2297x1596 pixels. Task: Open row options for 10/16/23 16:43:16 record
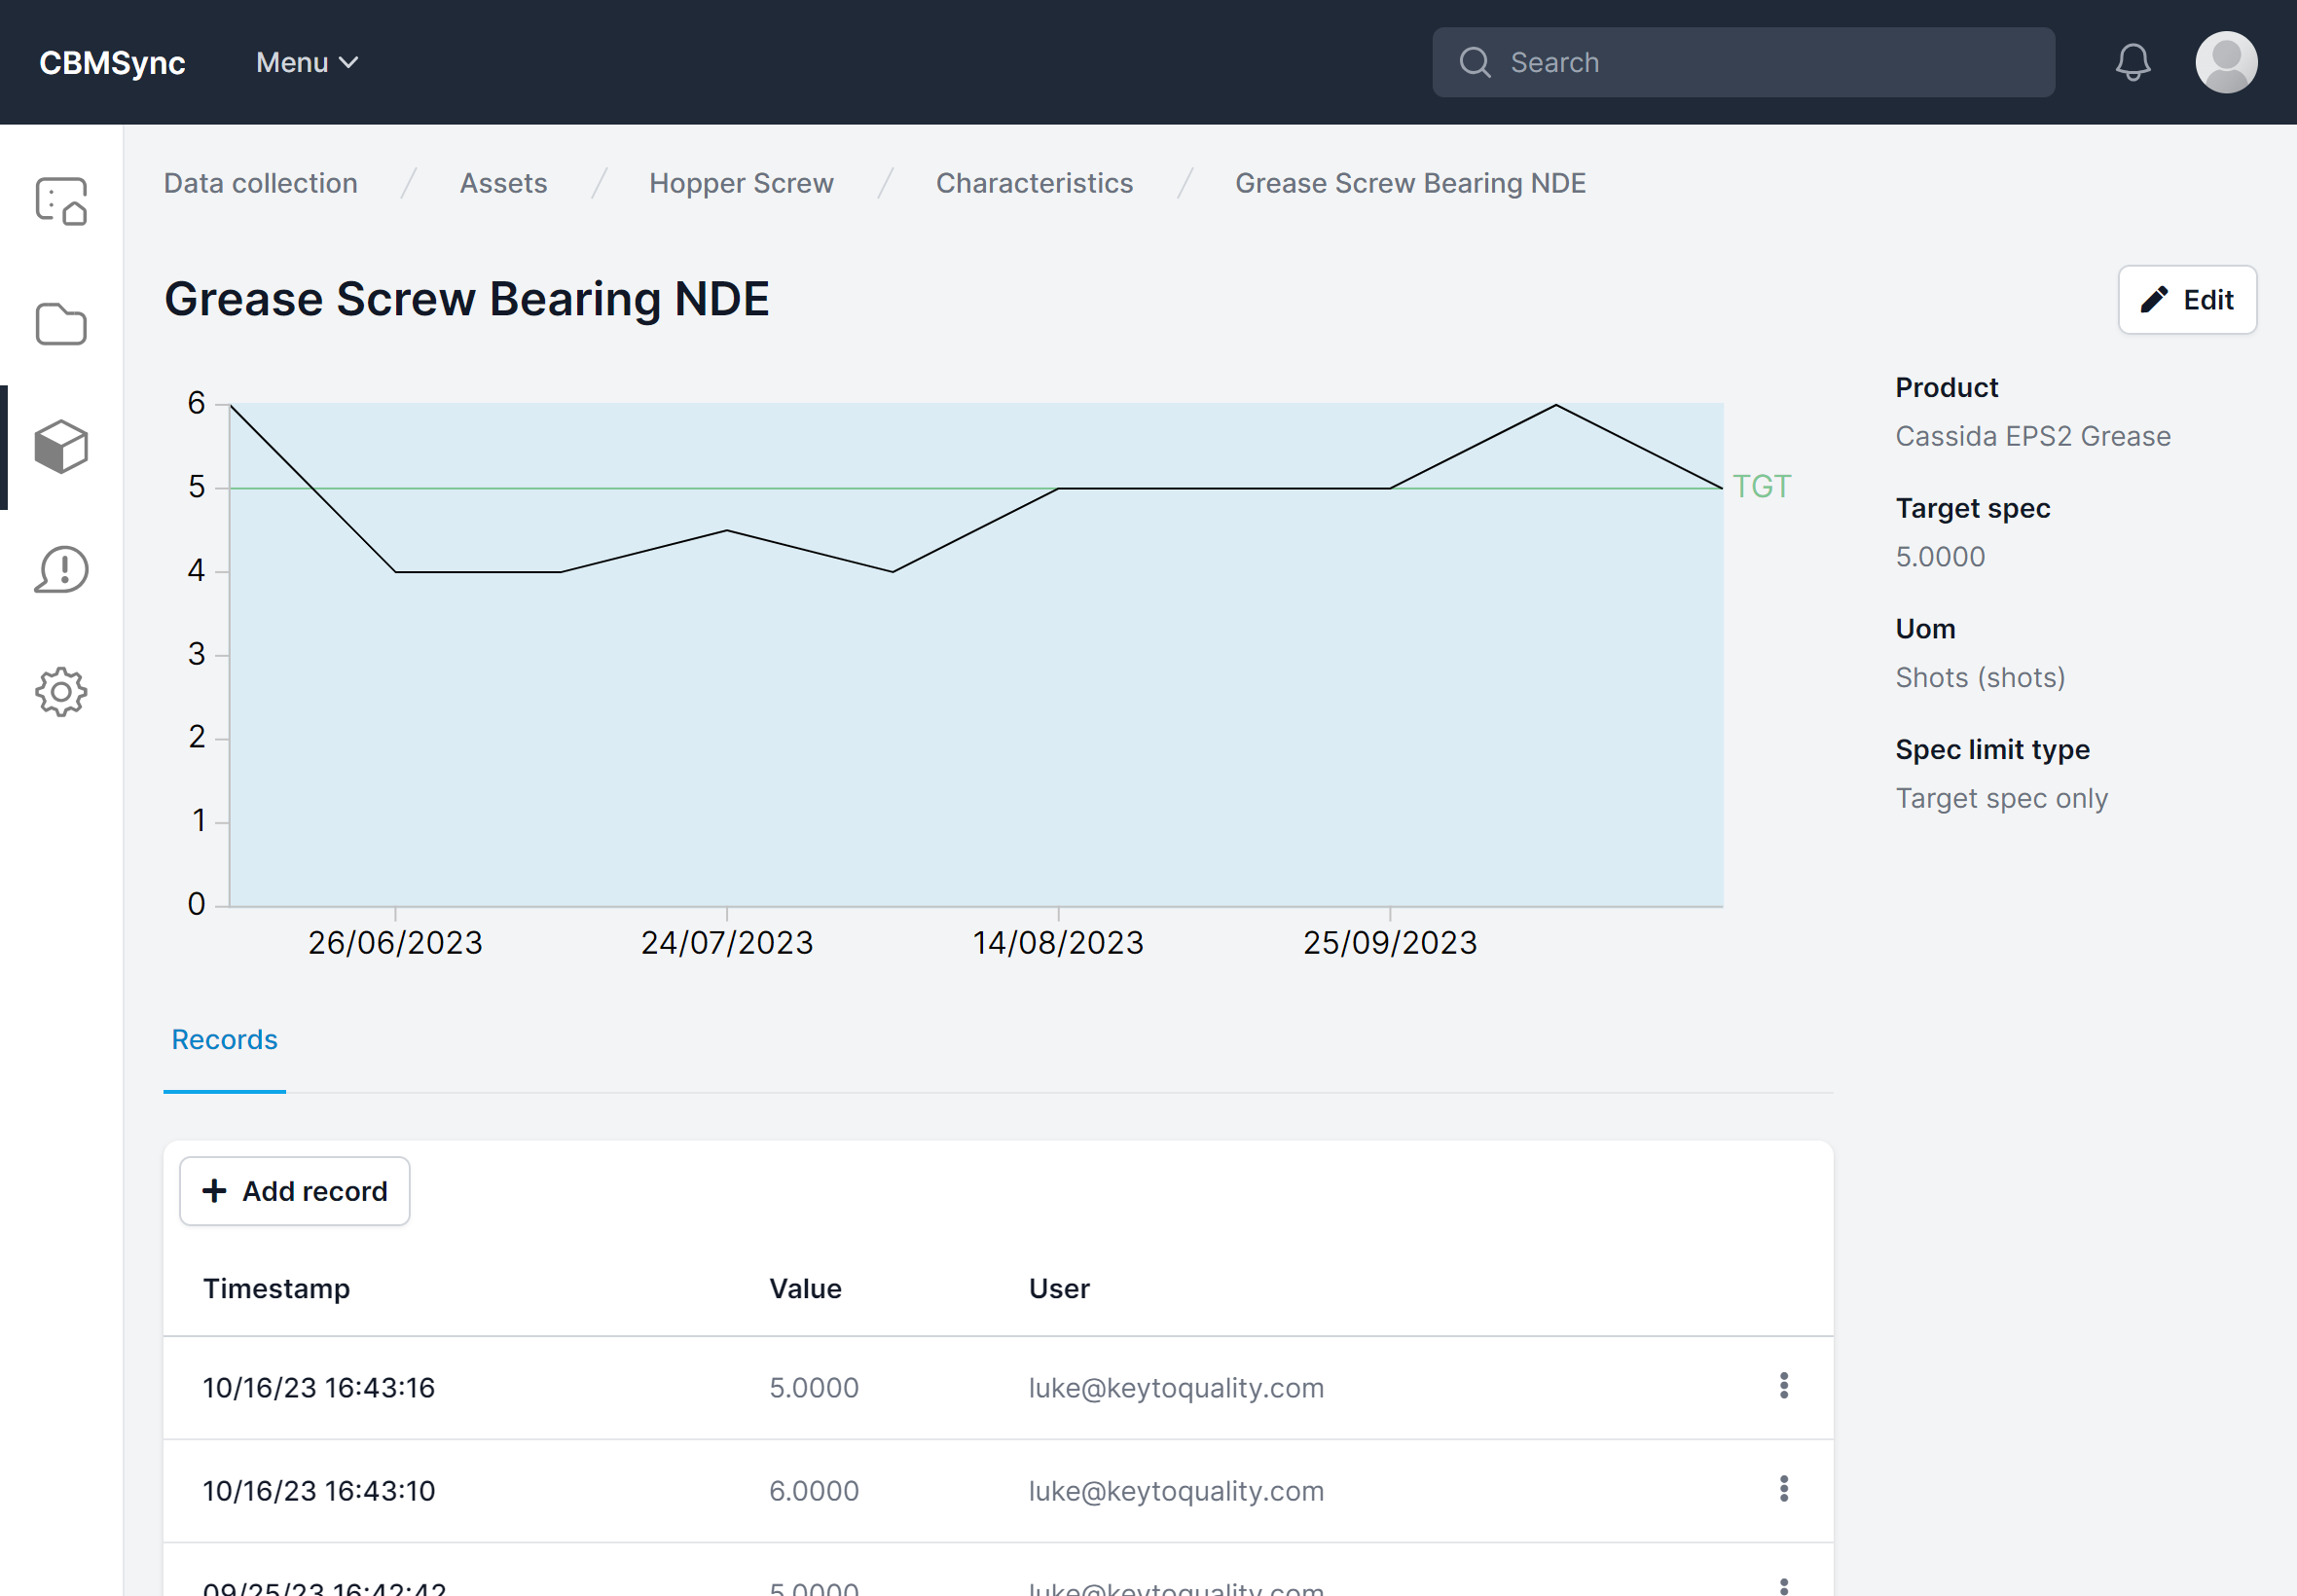[1783, 1386]
